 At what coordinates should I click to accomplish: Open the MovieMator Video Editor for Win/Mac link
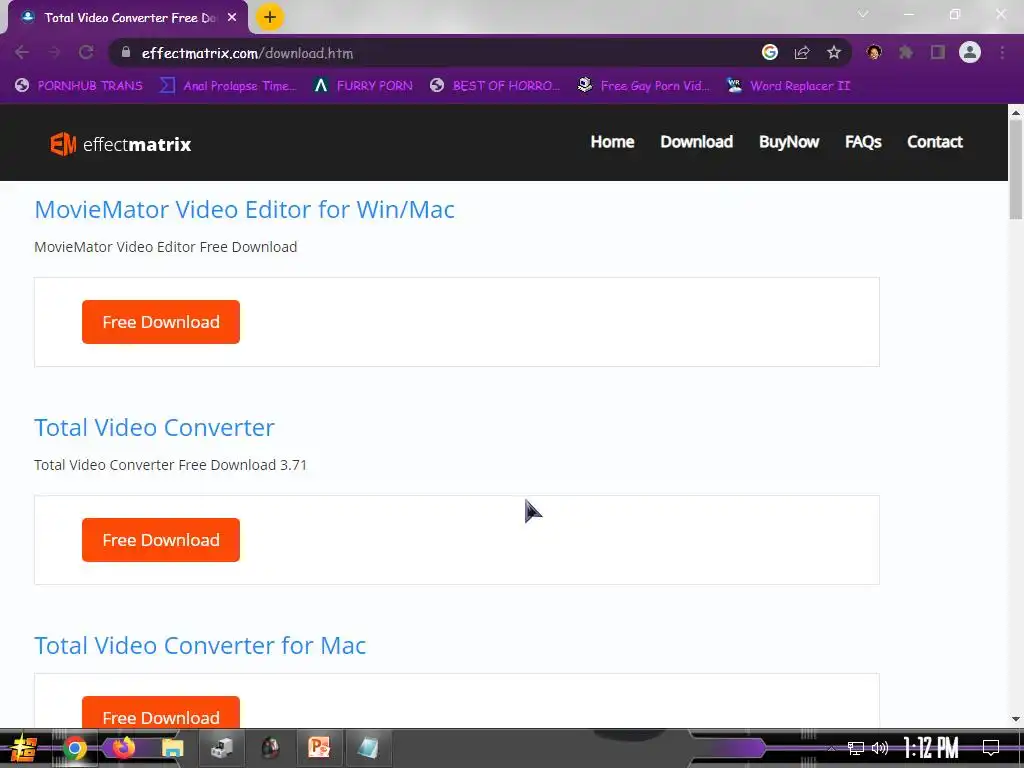pos(244,210)
